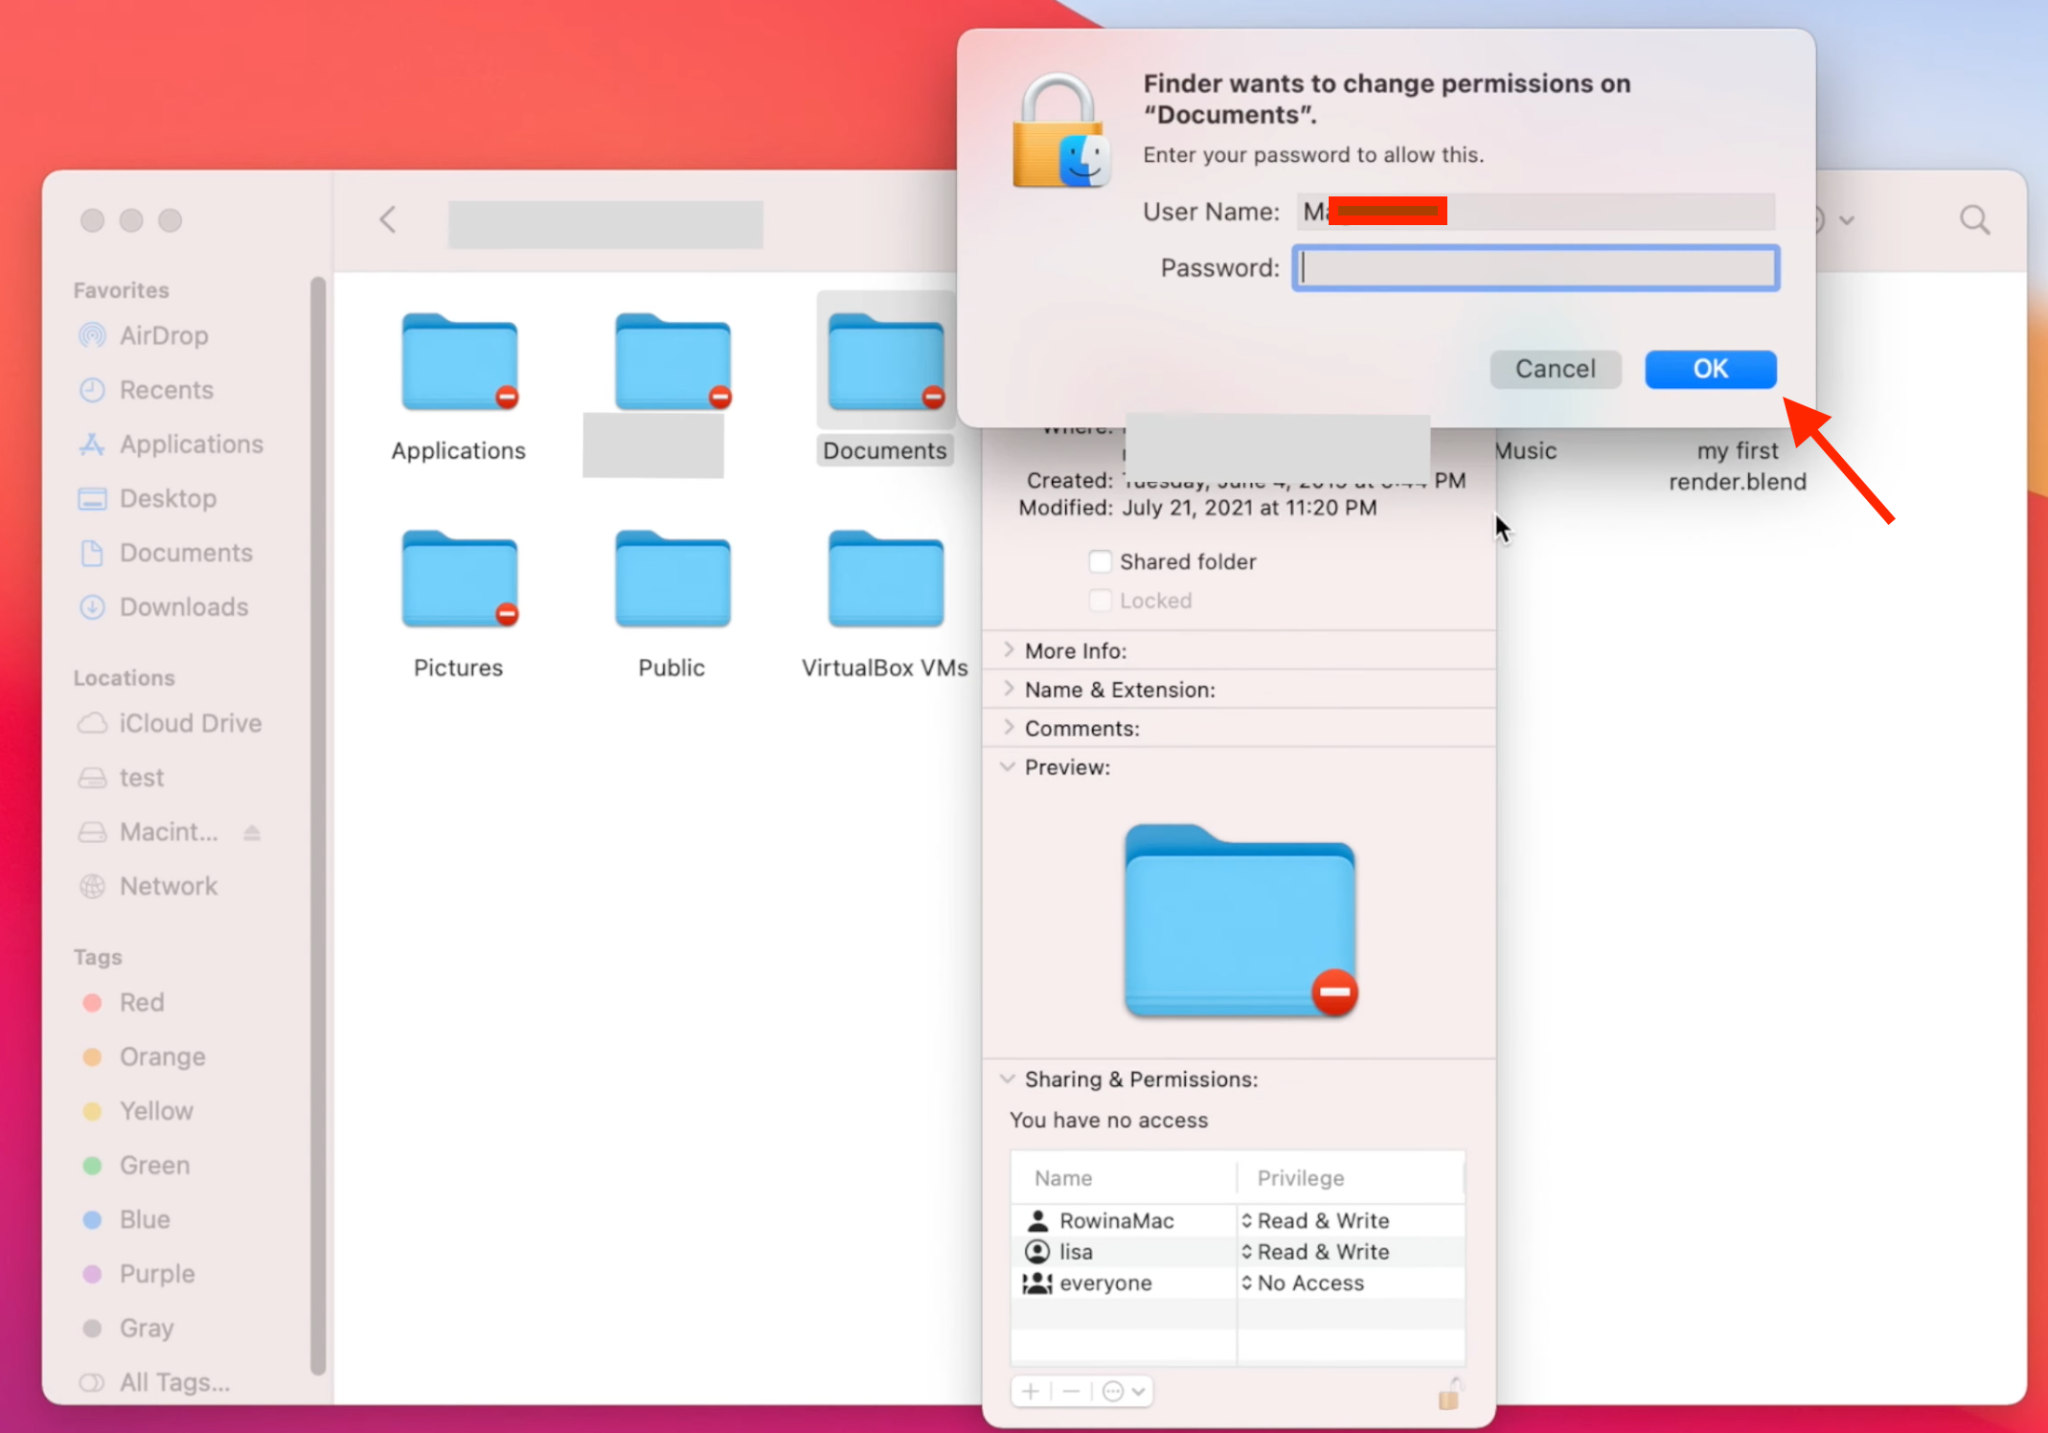The image size is (2048, 1433).
Task: Cancel the password prompt
Action: (x=1555, y=368)
